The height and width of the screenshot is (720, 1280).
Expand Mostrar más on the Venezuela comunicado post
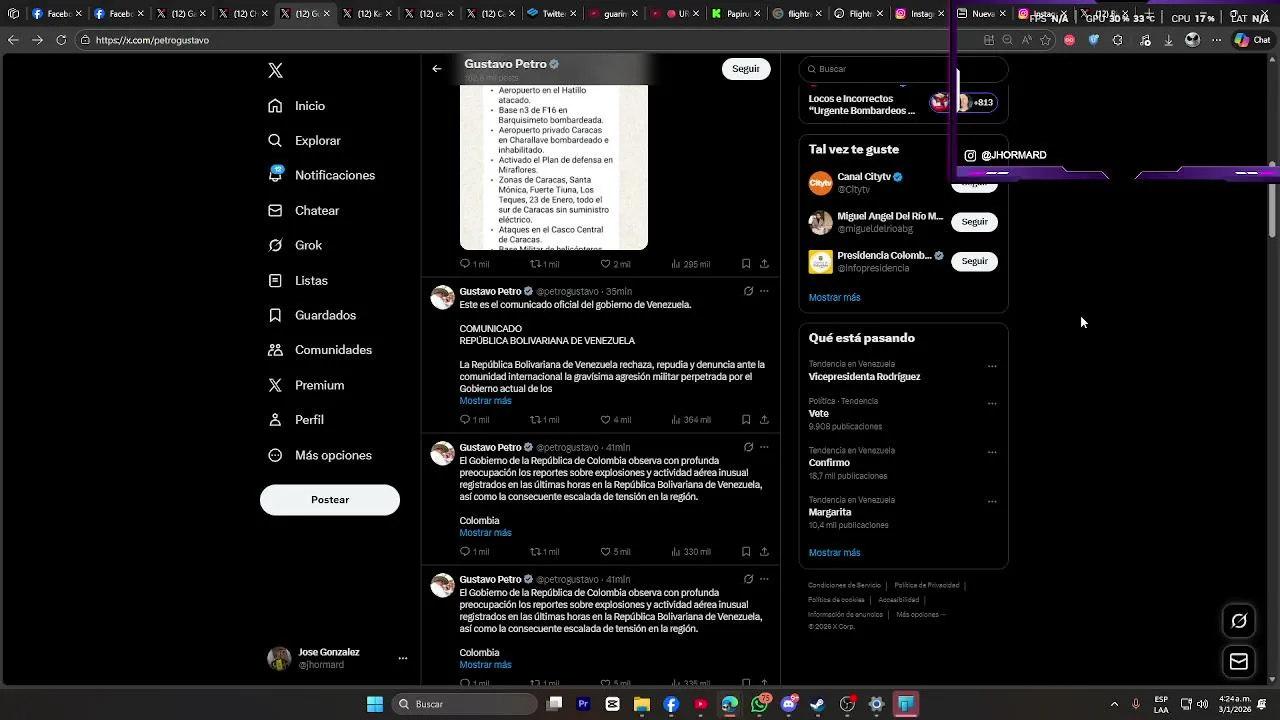click(485, 401)
